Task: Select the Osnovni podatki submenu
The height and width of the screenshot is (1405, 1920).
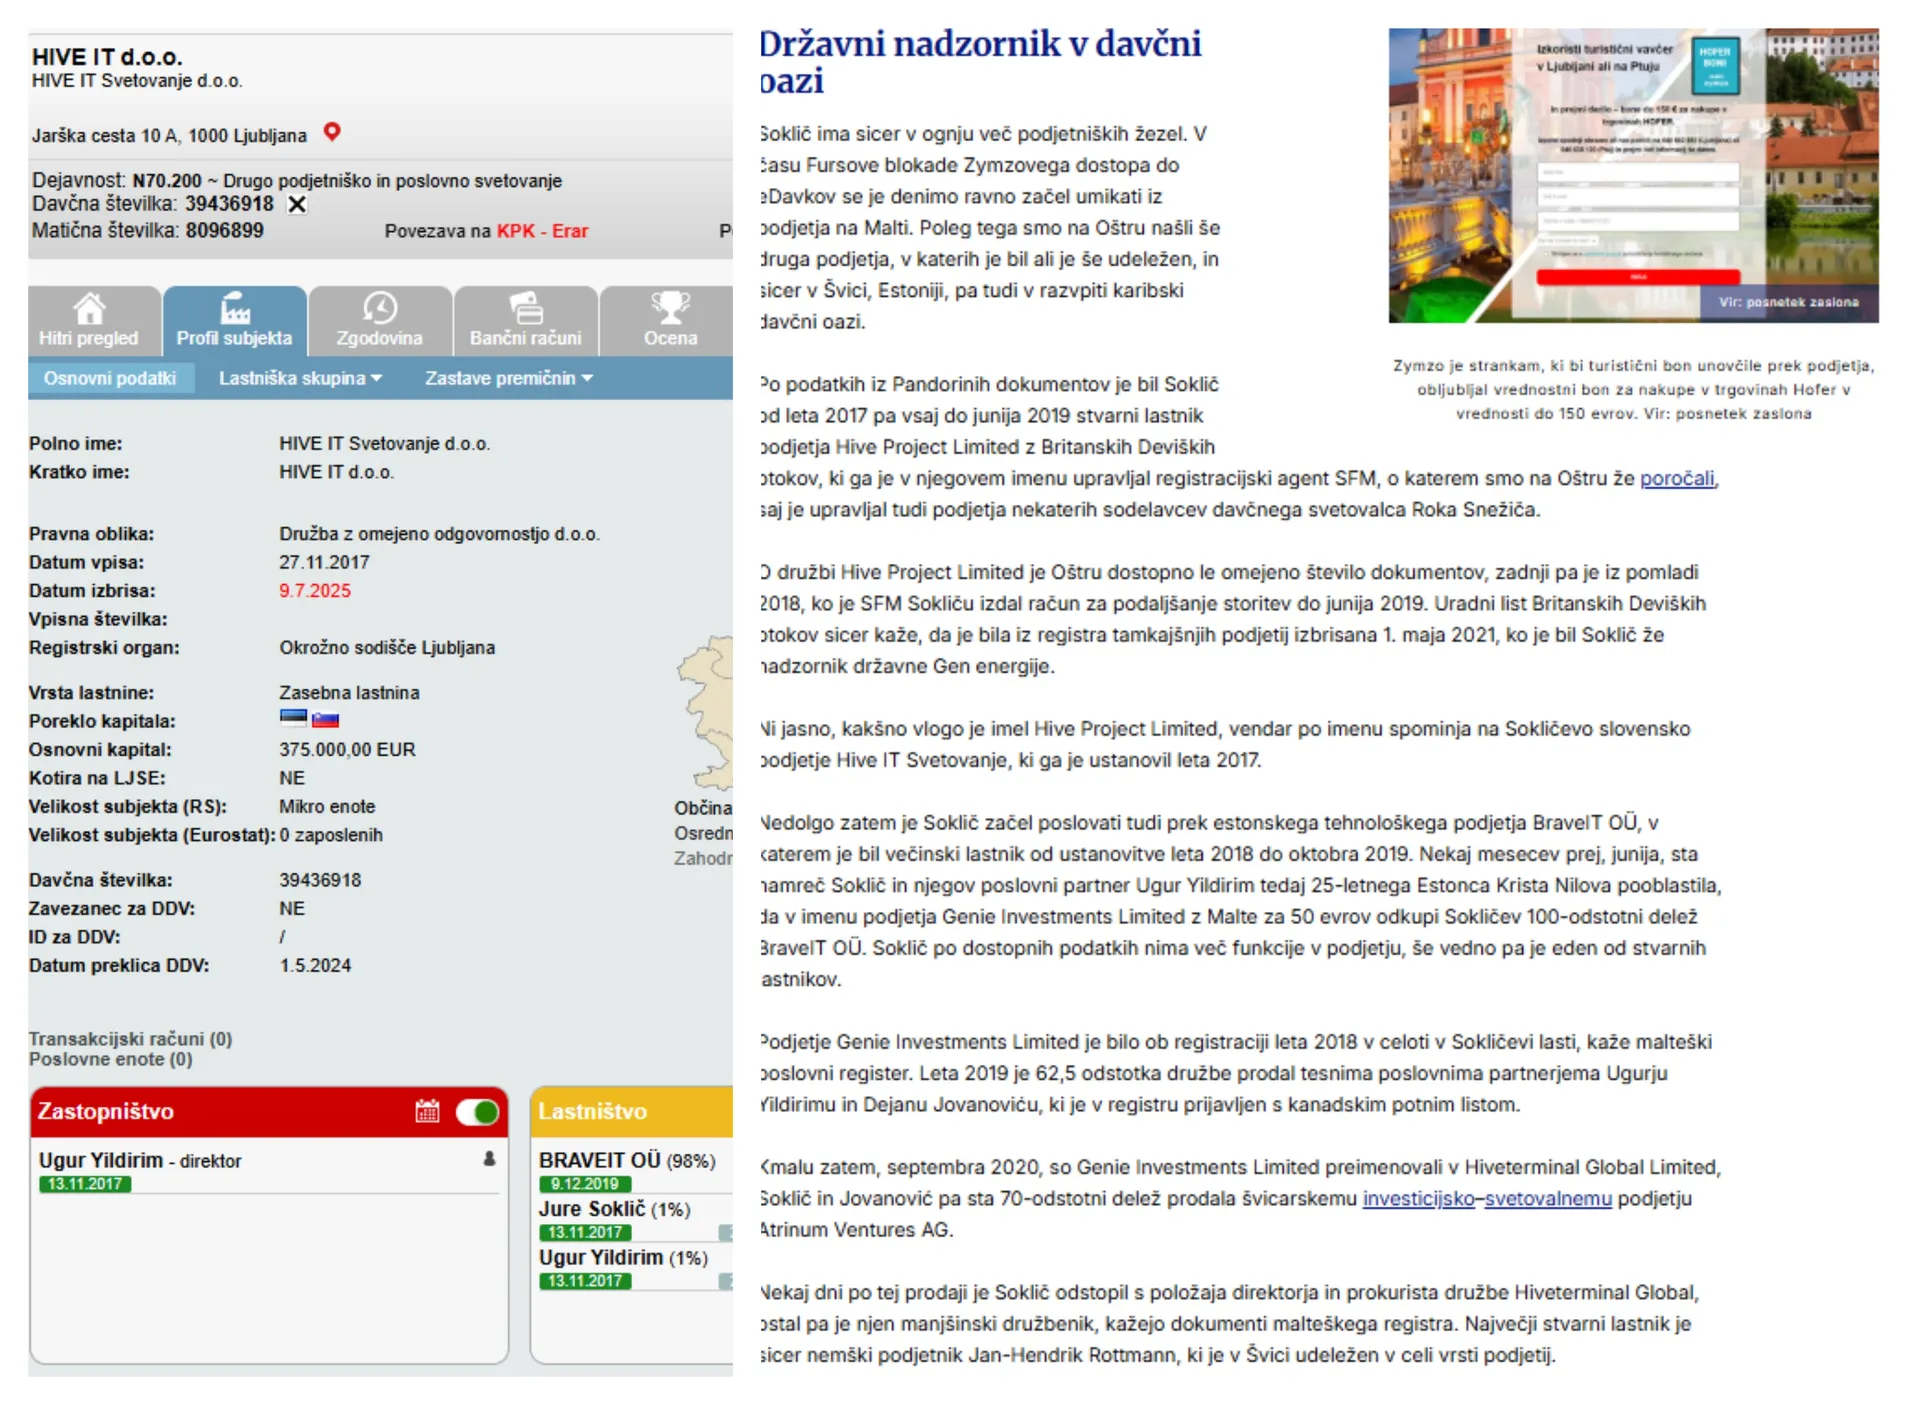Action: click(x=110, y=378)
